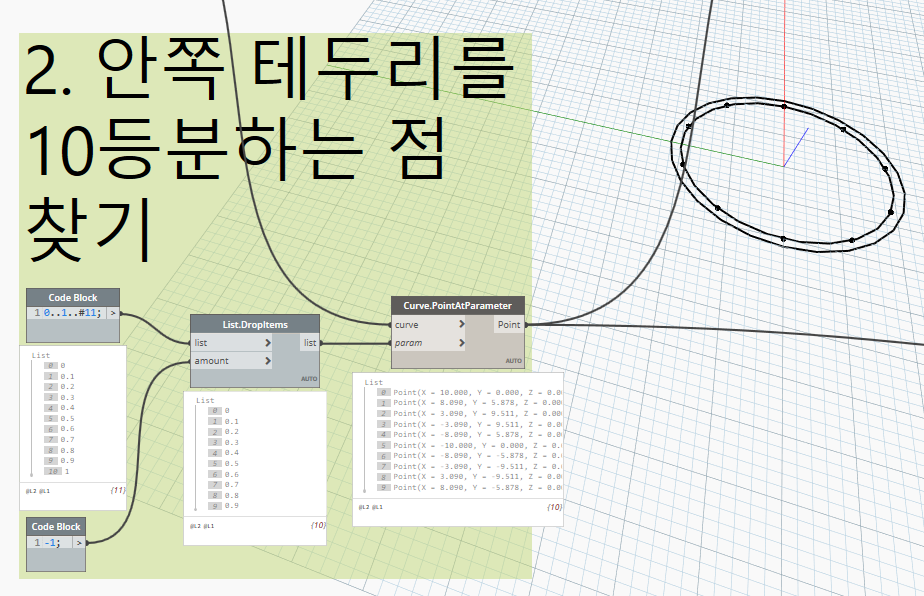Click the Point output port of Curve.PointAtParameter
Viewport: 924px width, 596px height.
tap(509, 324)
